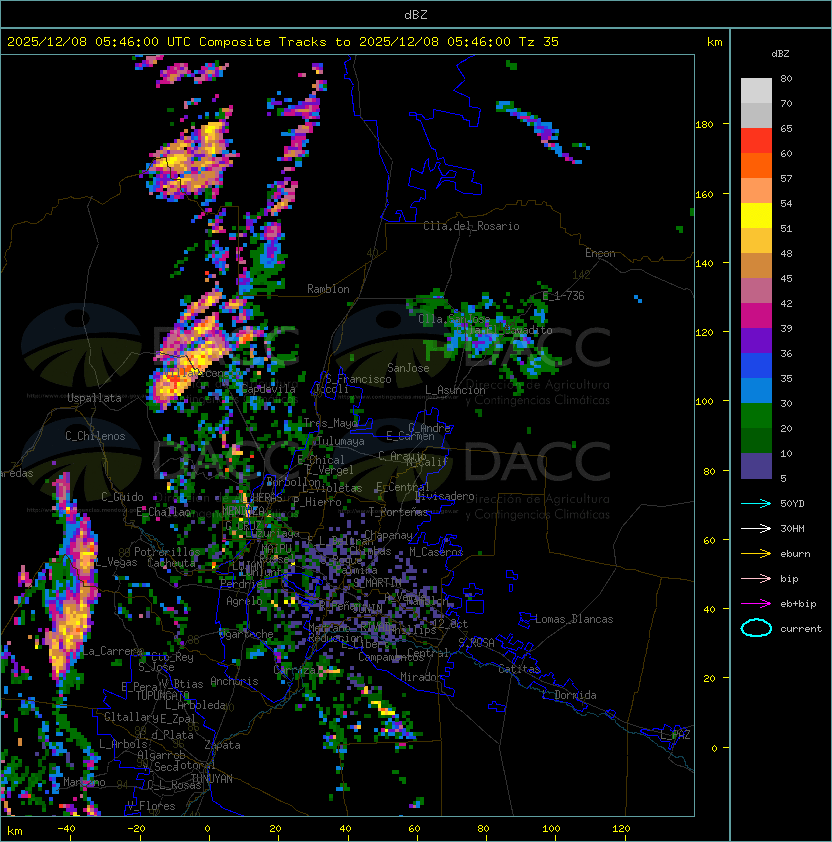The image size is (832, 842).
Task: Click the 'Catitas' place label on the map
Action: pos(519,669)
